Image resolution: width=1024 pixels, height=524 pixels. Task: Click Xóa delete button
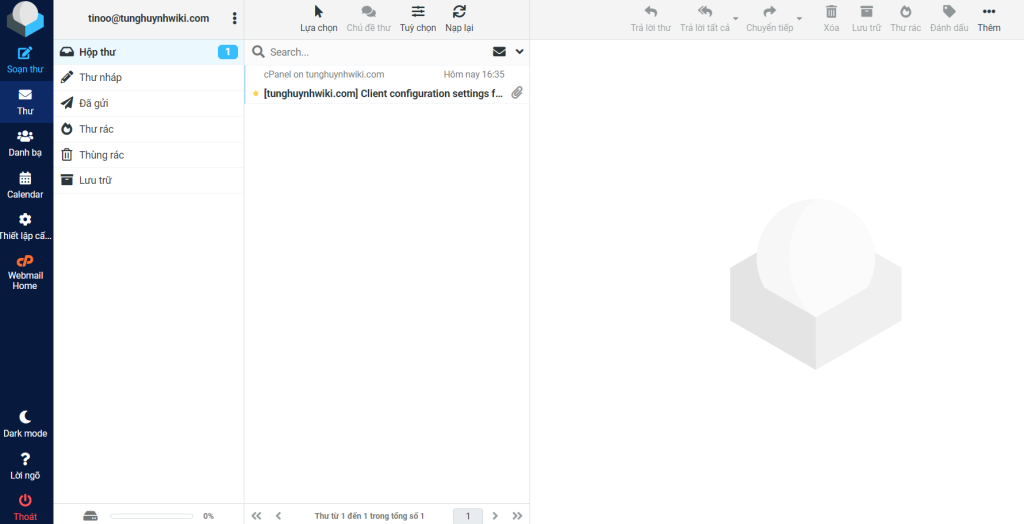click(831, 18)
